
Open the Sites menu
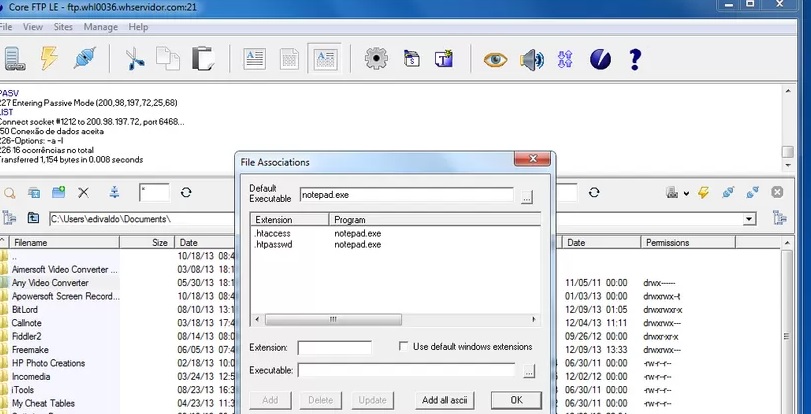pos(63,27)
